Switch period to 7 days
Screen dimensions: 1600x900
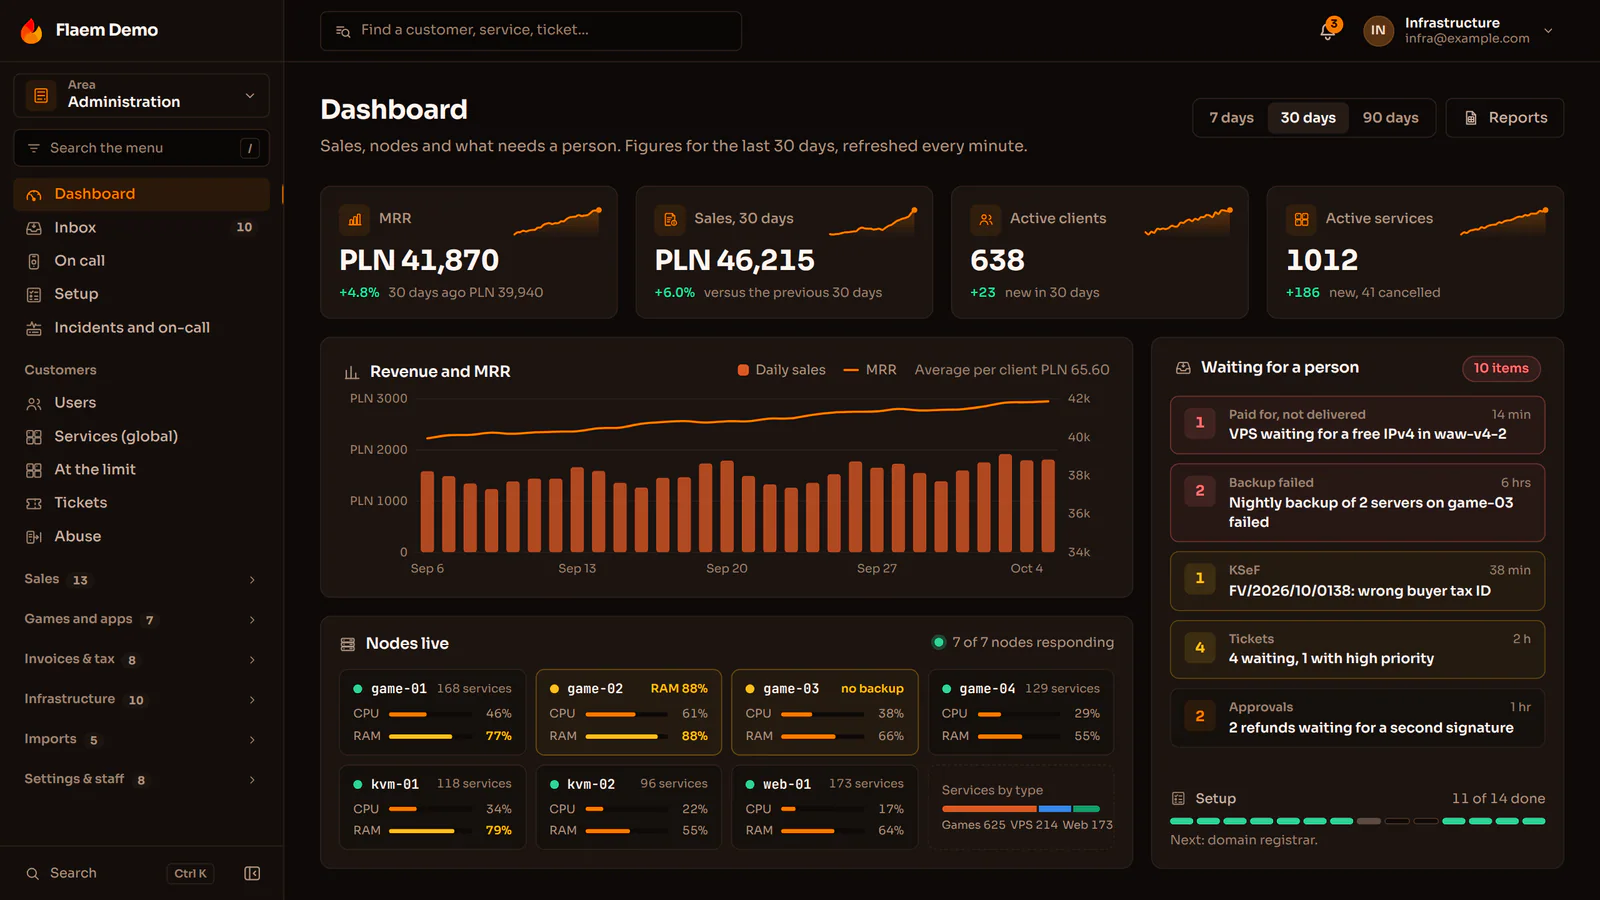pyautogui.click(x=1231, y=118)
